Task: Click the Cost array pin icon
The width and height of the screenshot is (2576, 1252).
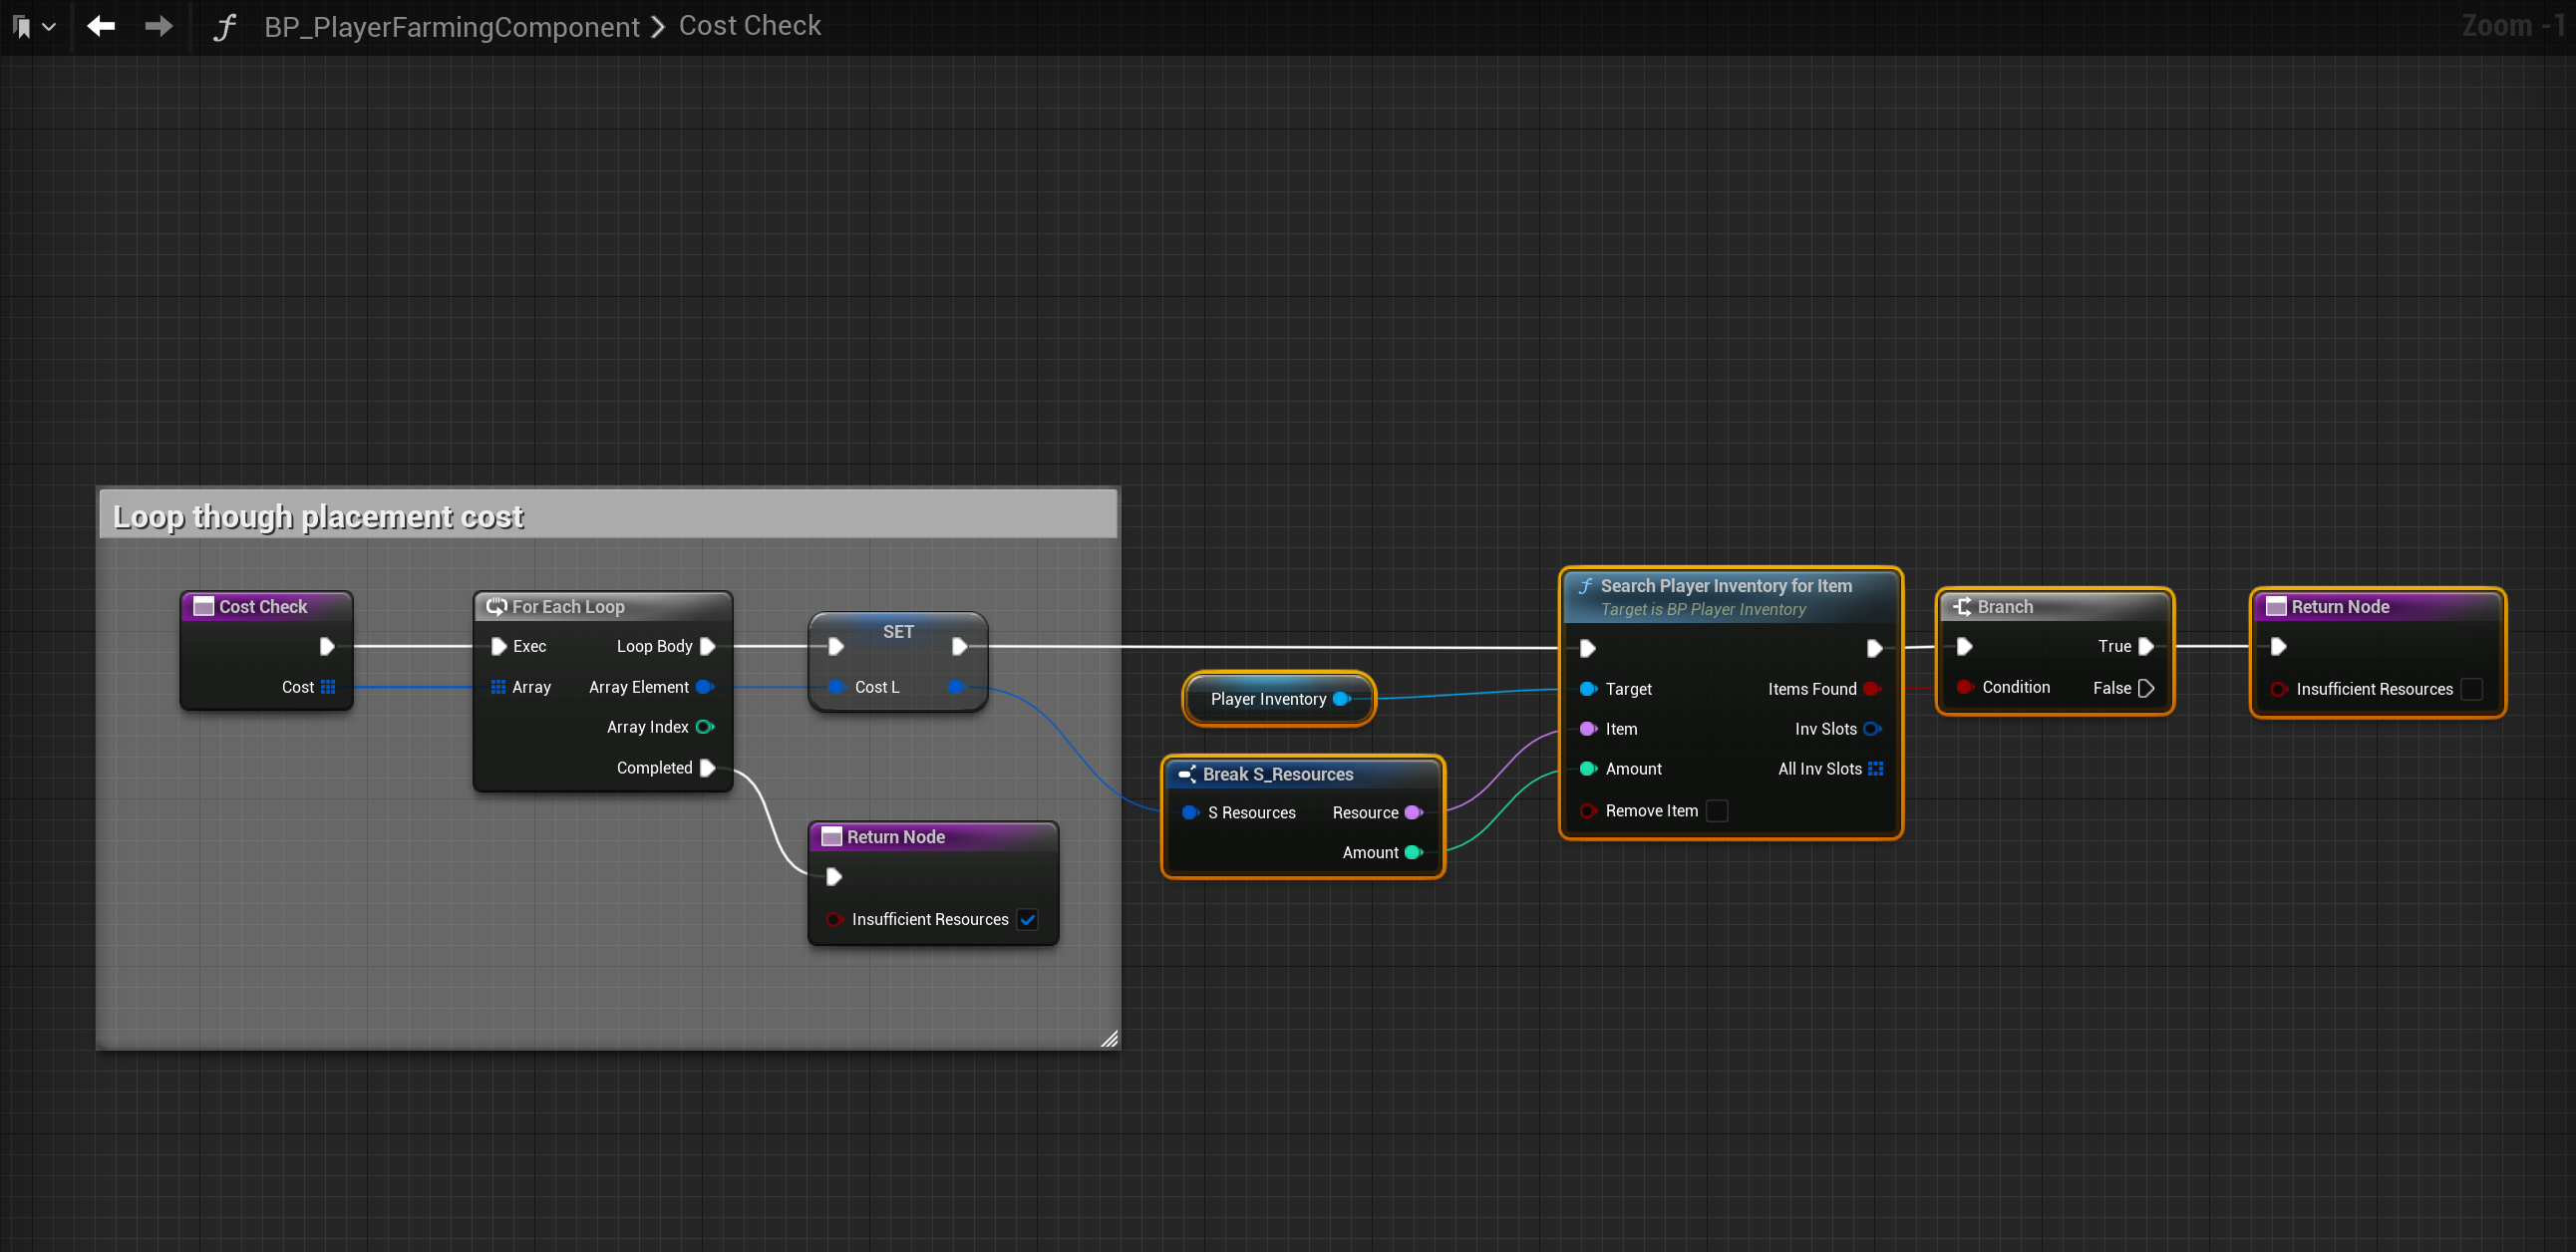Action: tap(328, 687)
